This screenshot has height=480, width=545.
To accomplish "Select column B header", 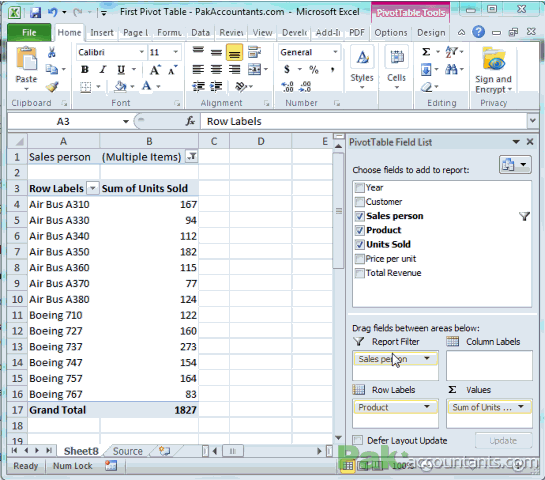I will (149, 141).
